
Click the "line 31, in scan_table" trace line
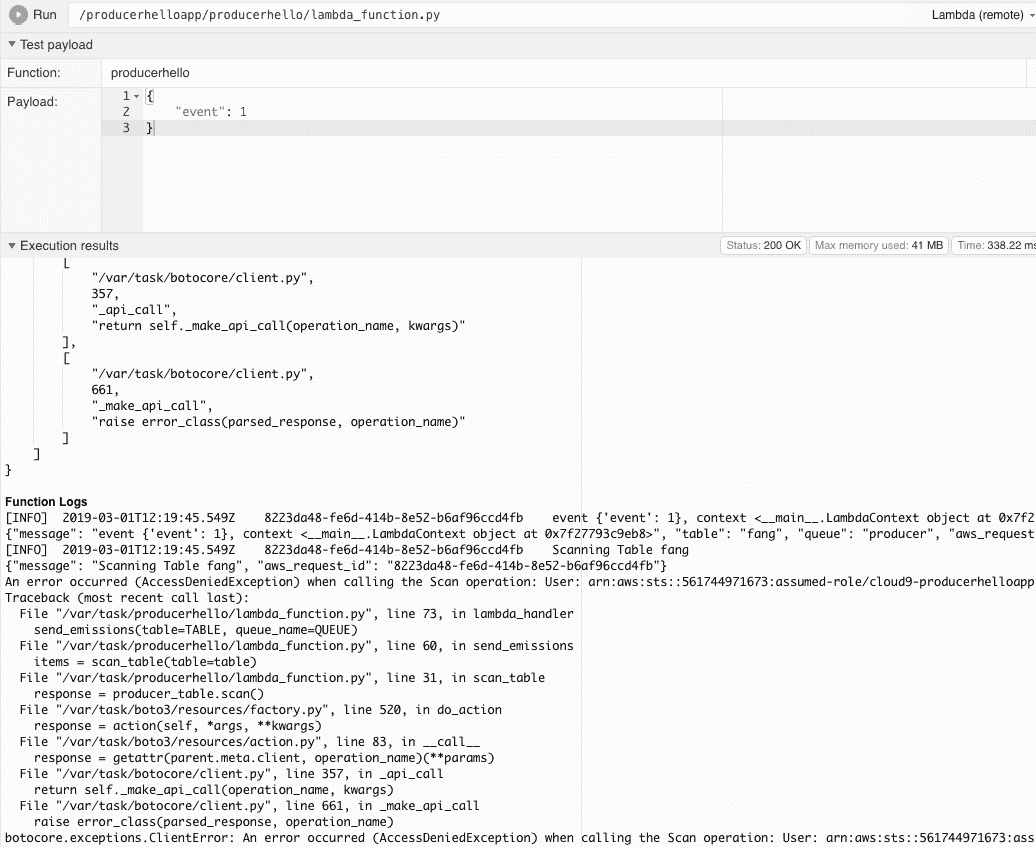tap(282, 678)
